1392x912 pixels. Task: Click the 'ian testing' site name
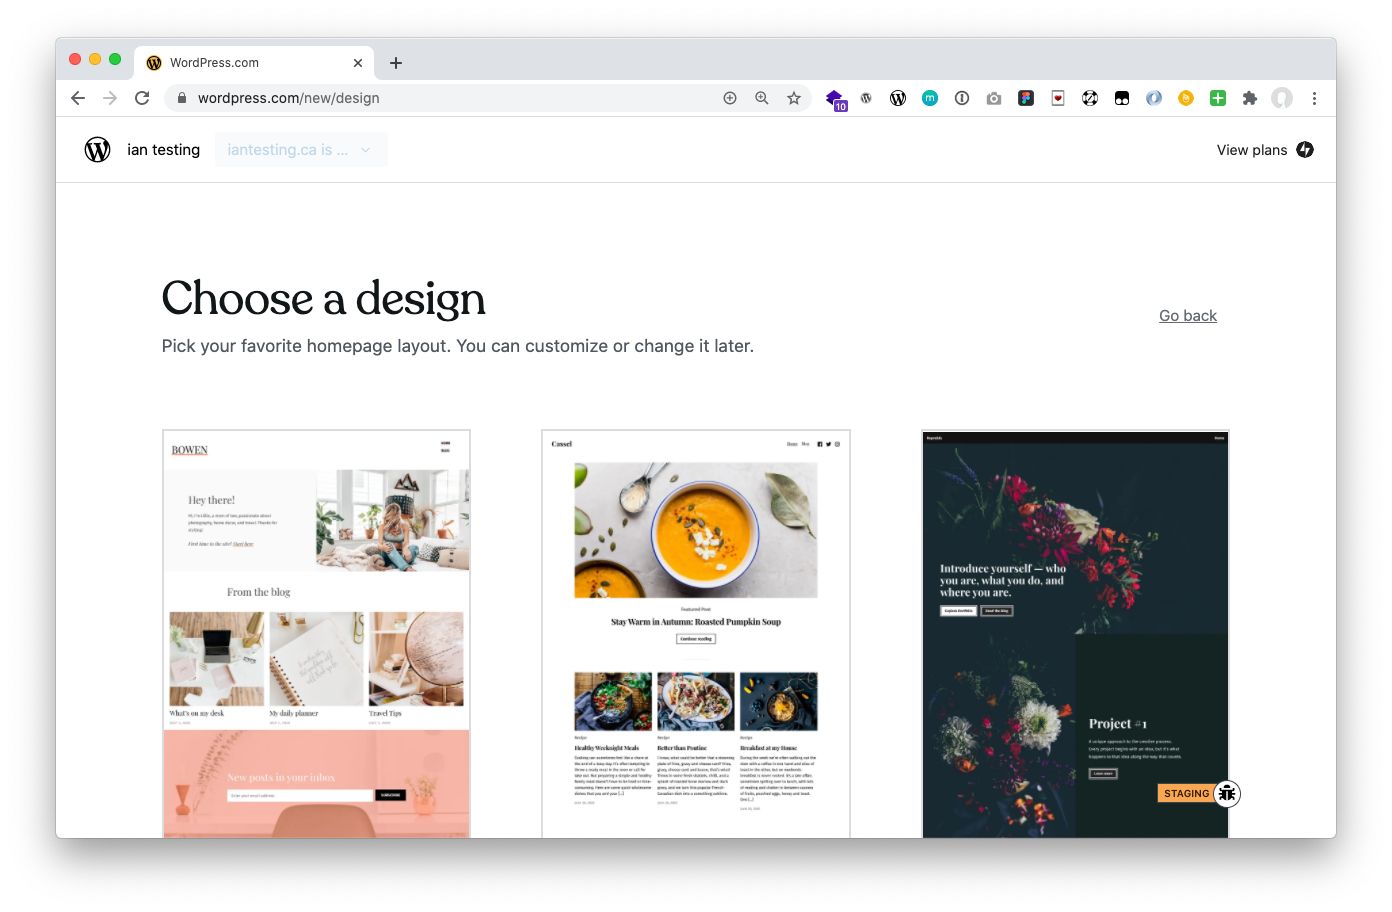point(163,150)
